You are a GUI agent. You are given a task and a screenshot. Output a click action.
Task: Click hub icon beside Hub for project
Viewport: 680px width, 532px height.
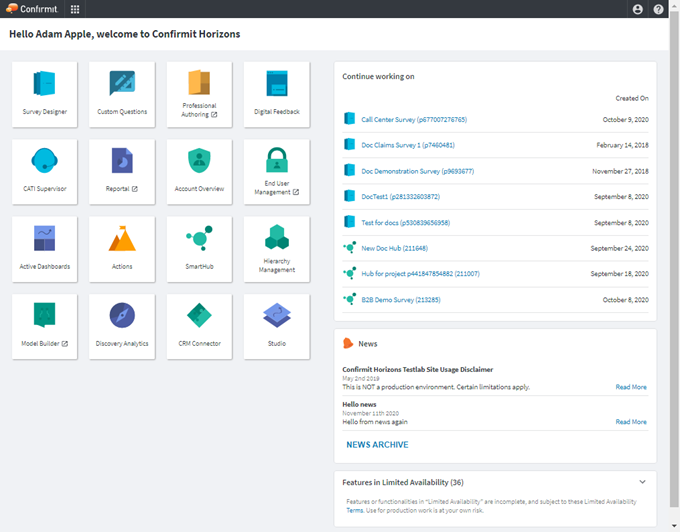(x=350, y=273)
